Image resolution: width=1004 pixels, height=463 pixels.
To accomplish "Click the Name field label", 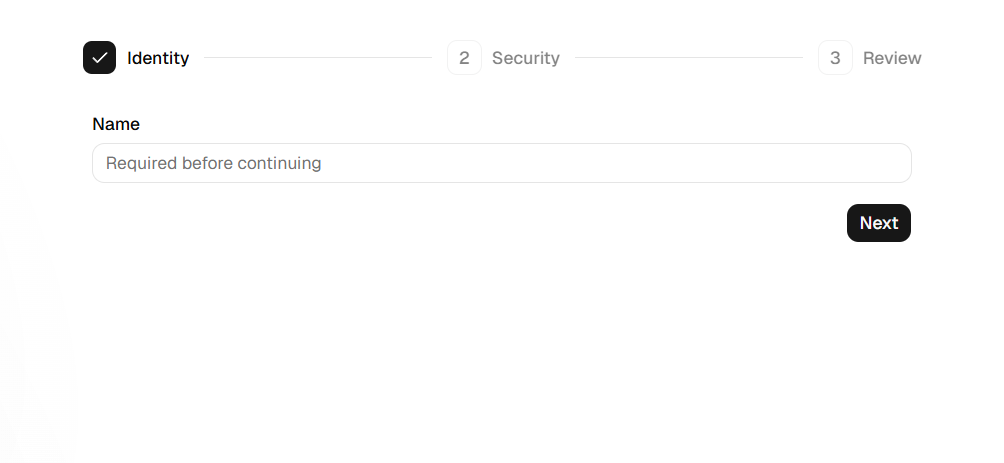I will [116, 124].
